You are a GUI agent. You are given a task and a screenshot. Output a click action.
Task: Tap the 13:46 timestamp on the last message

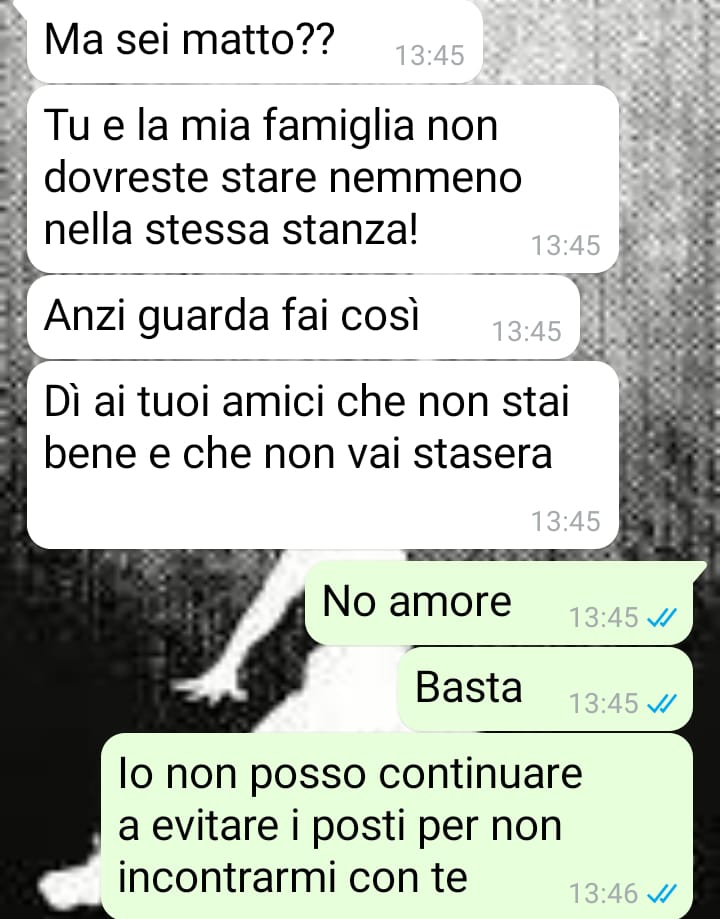604,894
